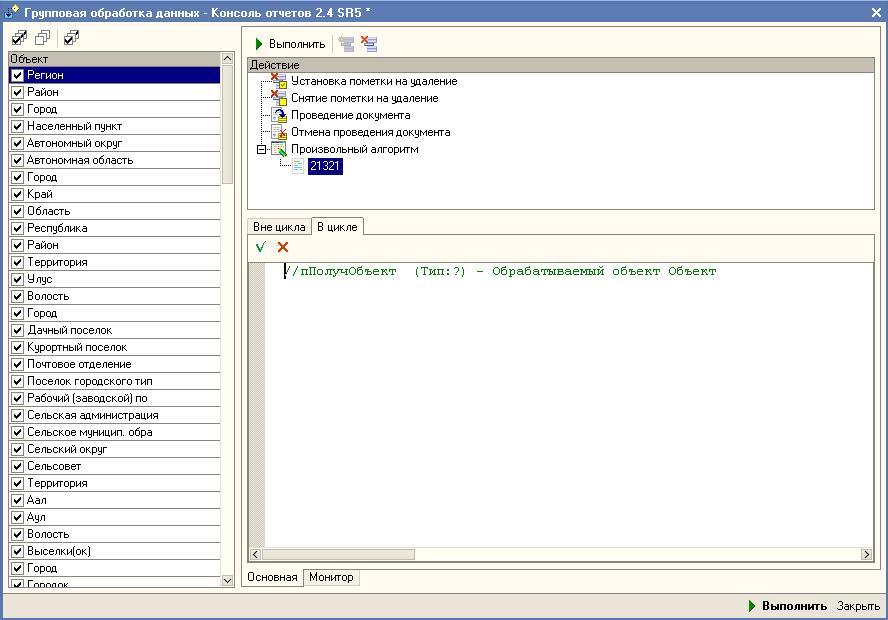
Task: Click the code editor scroll right arrow
Action: (x=866, y=554)
